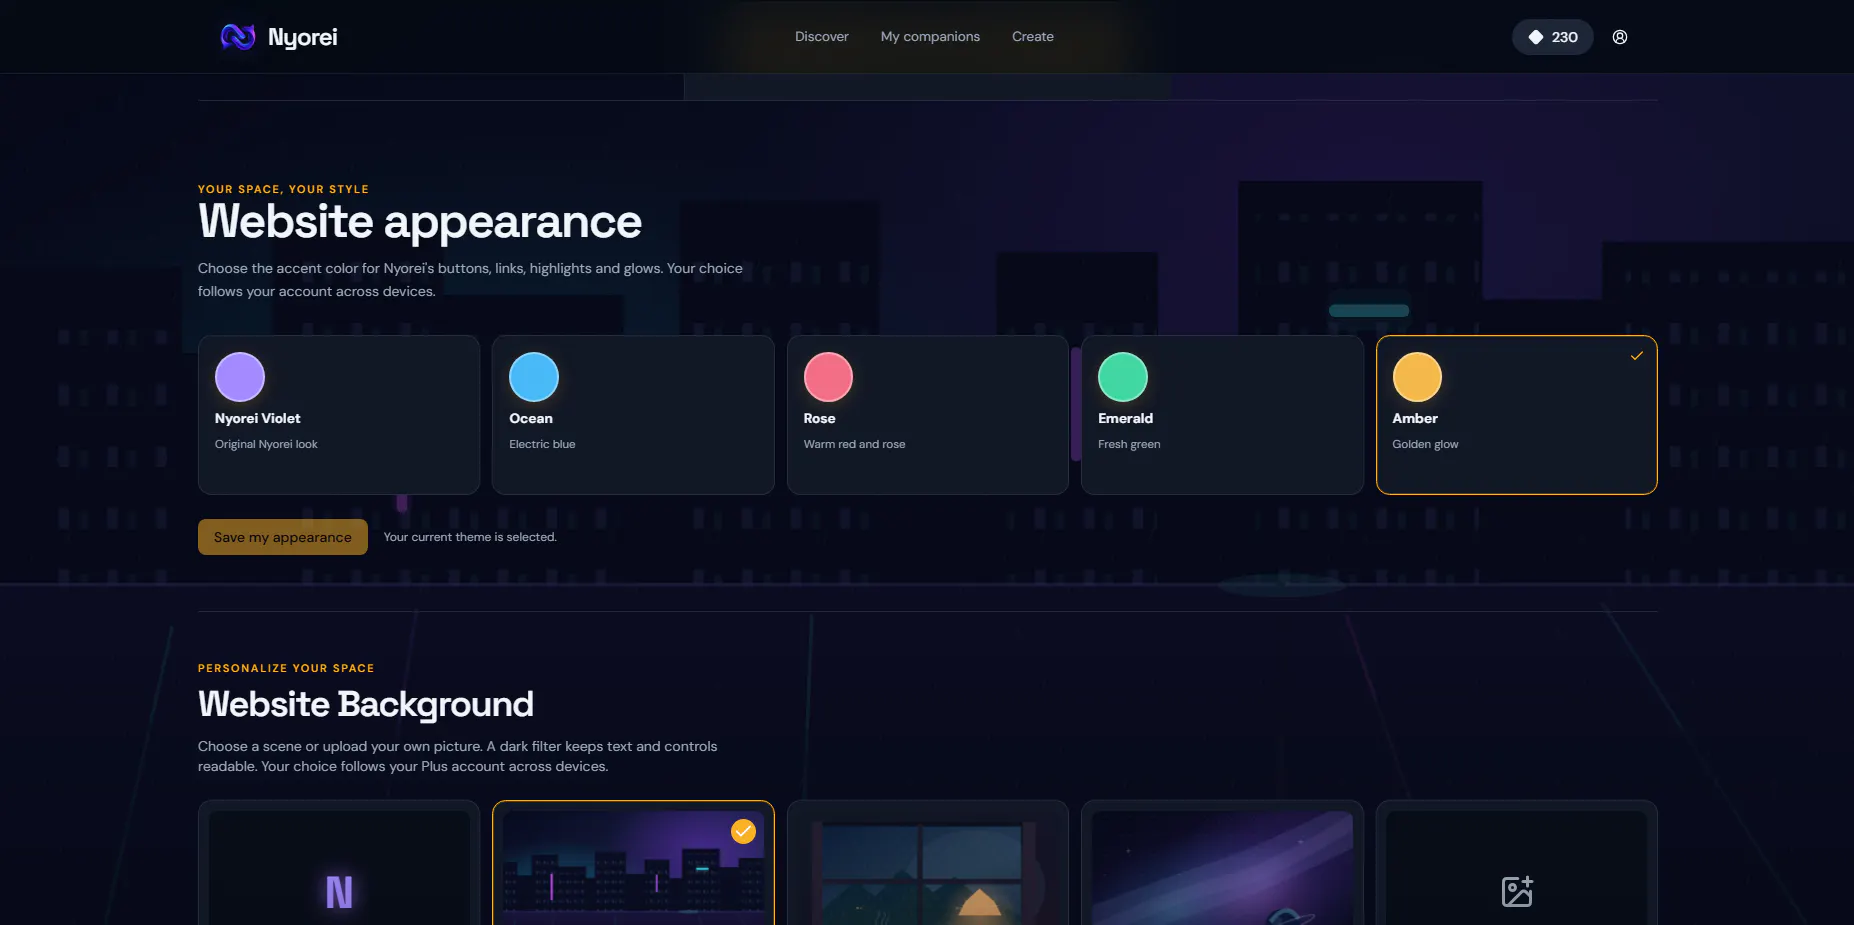
Task: Click the 'Website appearance' heading
Action: [x=420, y=222]
